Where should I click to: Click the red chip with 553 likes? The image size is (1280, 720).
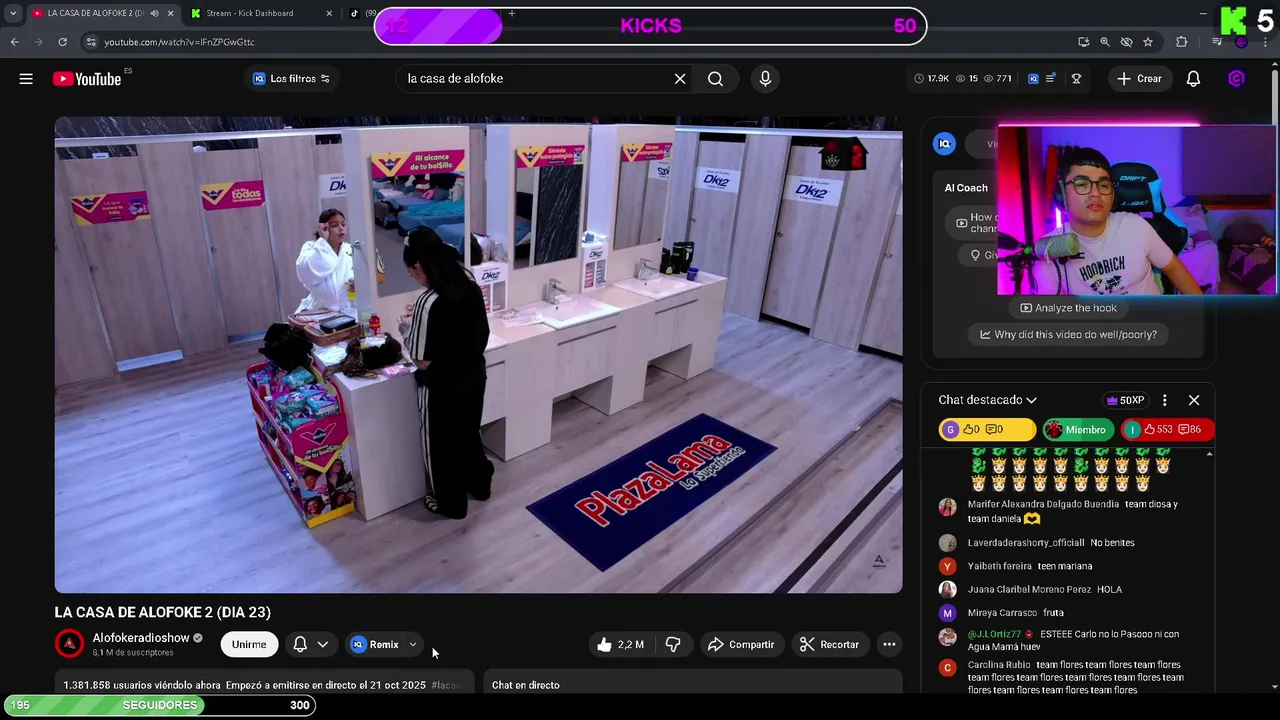pyautogui.click(x=1167, y=429)
